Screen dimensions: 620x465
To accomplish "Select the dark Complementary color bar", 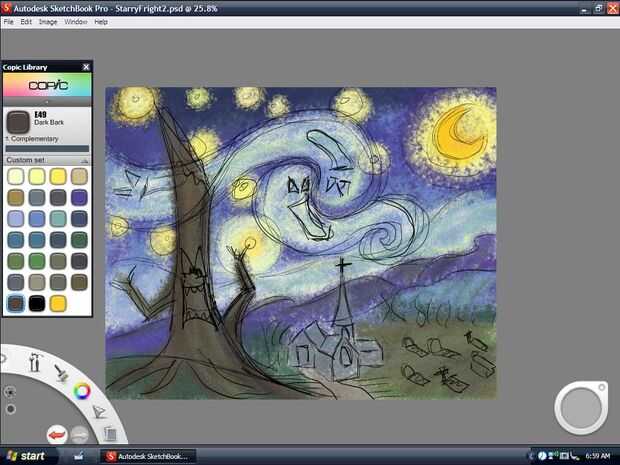I will (x=47, y=149).
